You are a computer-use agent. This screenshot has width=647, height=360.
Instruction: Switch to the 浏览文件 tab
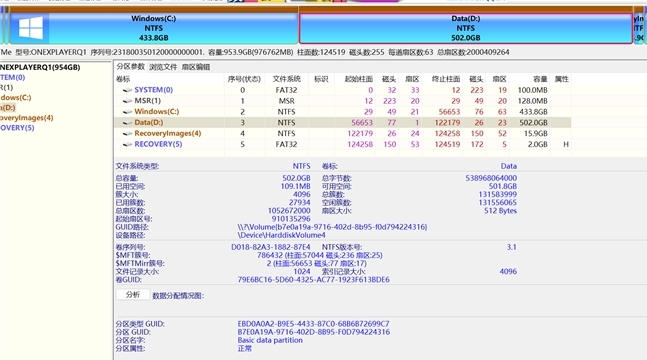pyautogui.click(x=163, y=67)
